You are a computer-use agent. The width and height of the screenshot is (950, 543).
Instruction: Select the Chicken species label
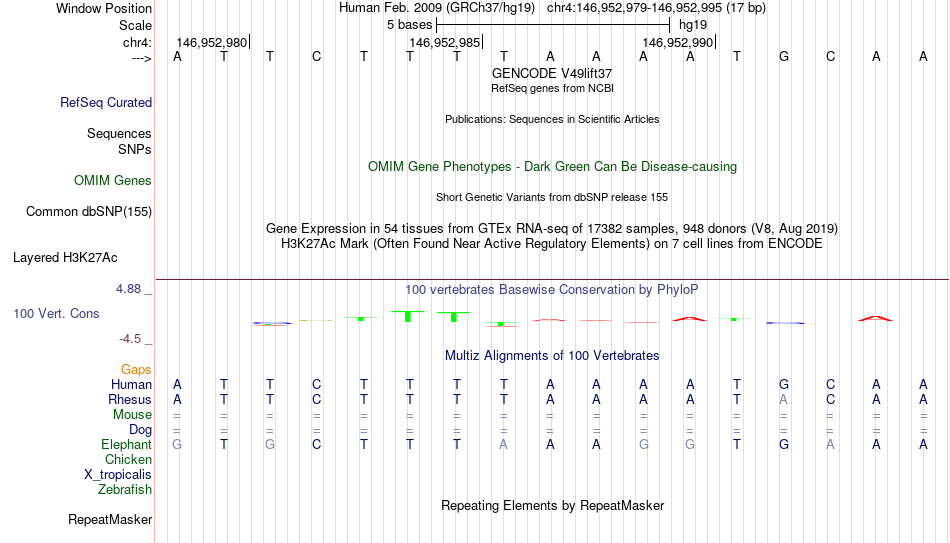click(128, 459)
